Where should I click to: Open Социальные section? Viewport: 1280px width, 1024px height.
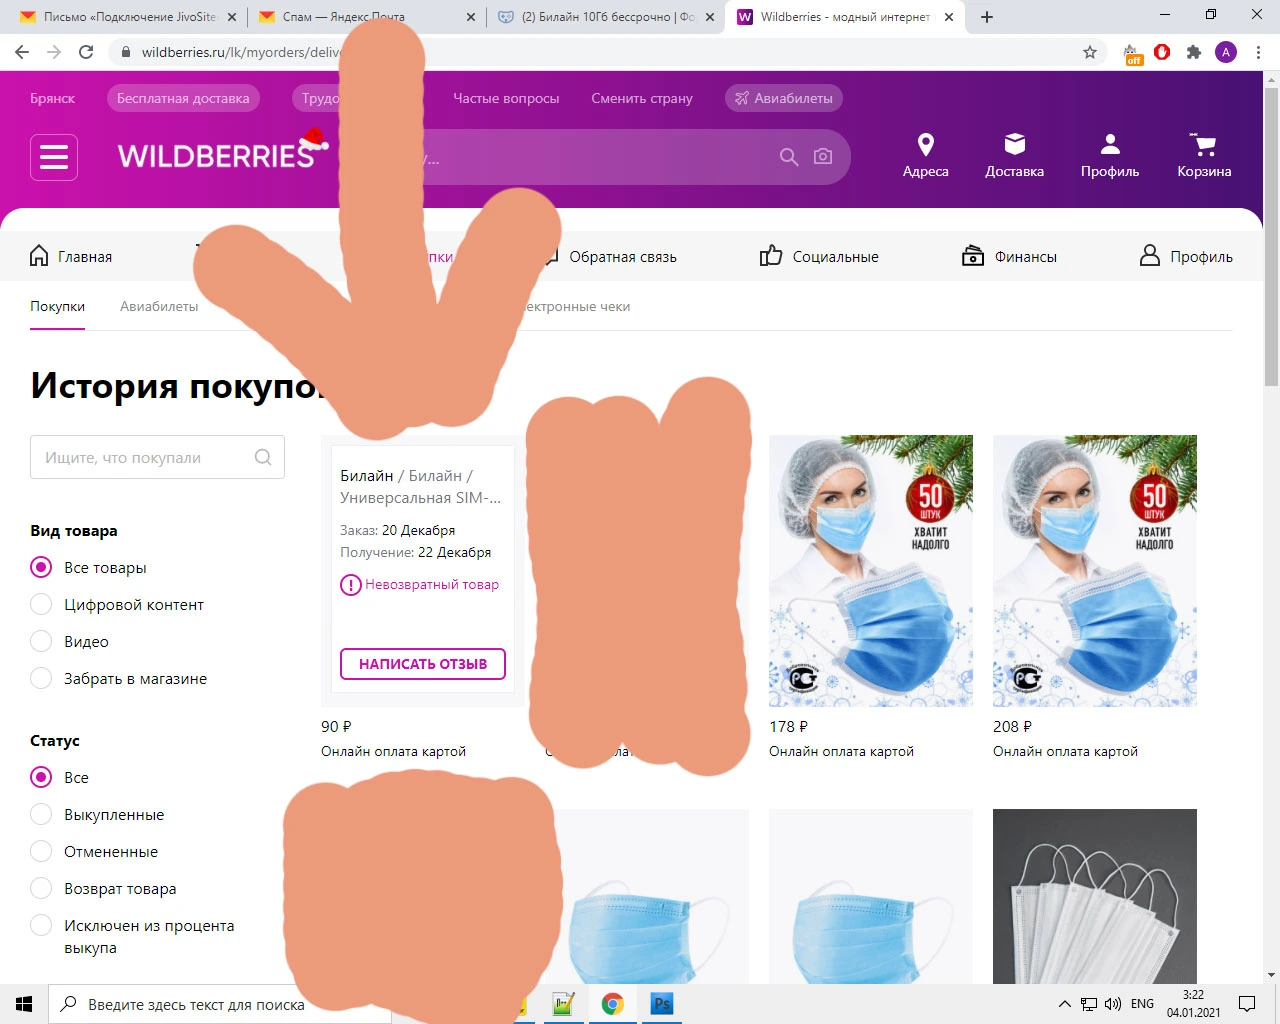(819, 257)
